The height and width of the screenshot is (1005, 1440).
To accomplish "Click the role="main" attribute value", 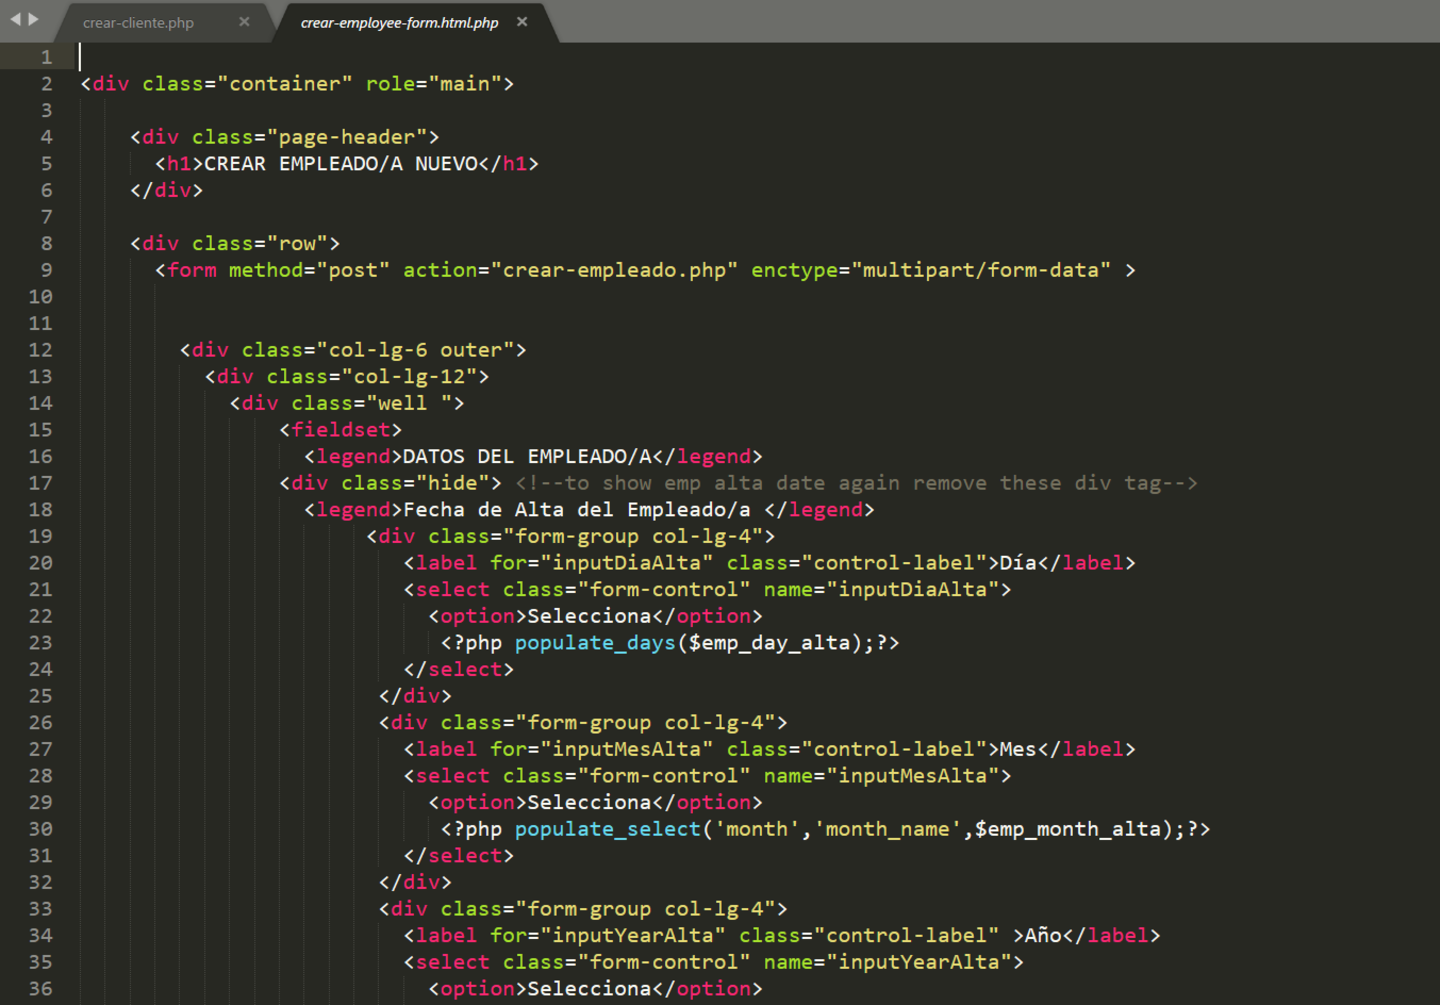I will click(465, 84).
